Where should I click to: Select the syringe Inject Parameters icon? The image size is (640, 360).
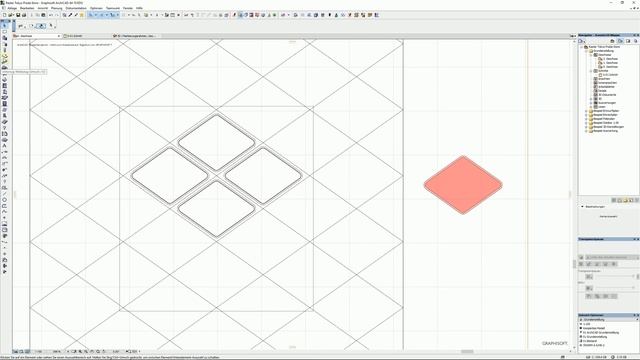point(76,15)
